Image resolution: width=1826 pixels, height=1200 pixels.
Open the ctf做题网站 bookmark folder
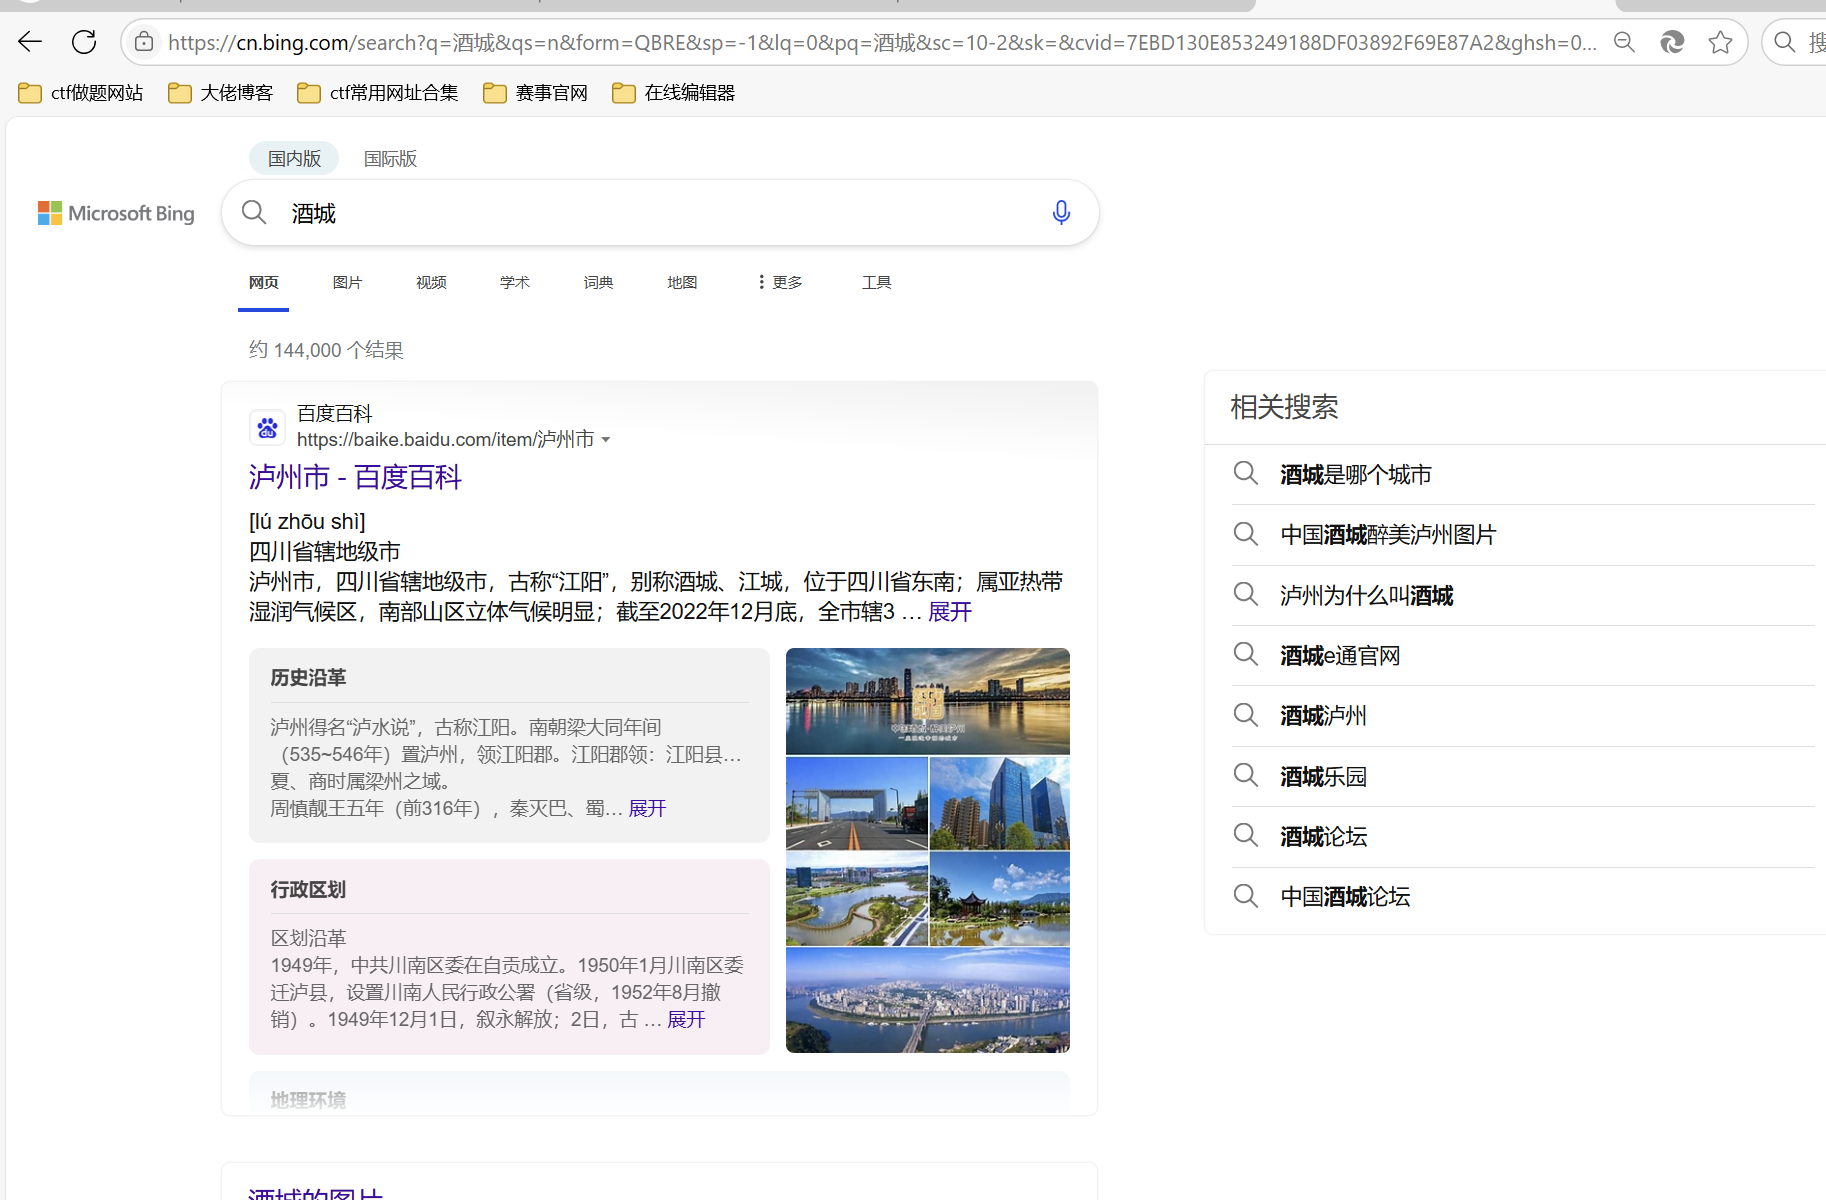pos(81,93)
